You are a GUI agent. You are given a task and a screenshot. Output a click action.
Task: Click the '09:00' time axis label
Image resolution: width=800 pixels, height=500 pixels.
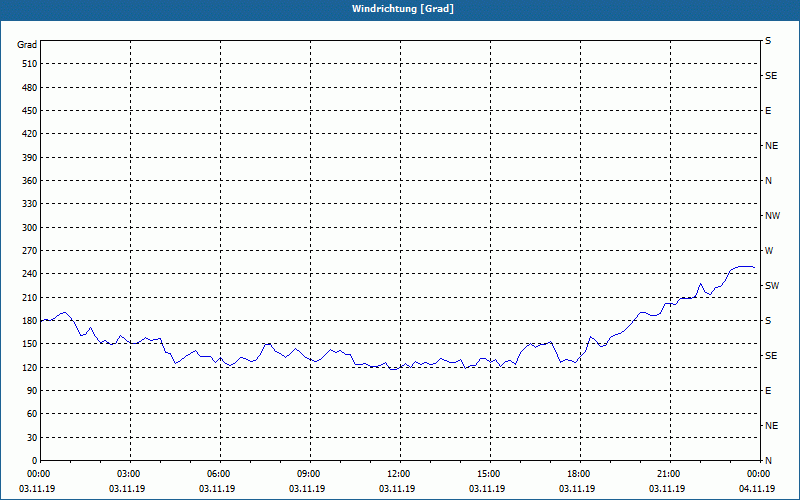pos(310,474)
